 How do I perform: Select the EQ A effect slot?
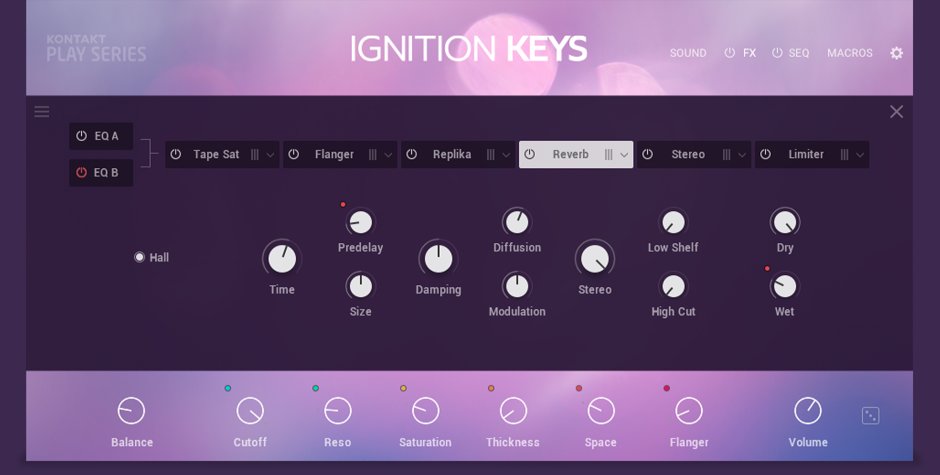click(x=101, y=136)
